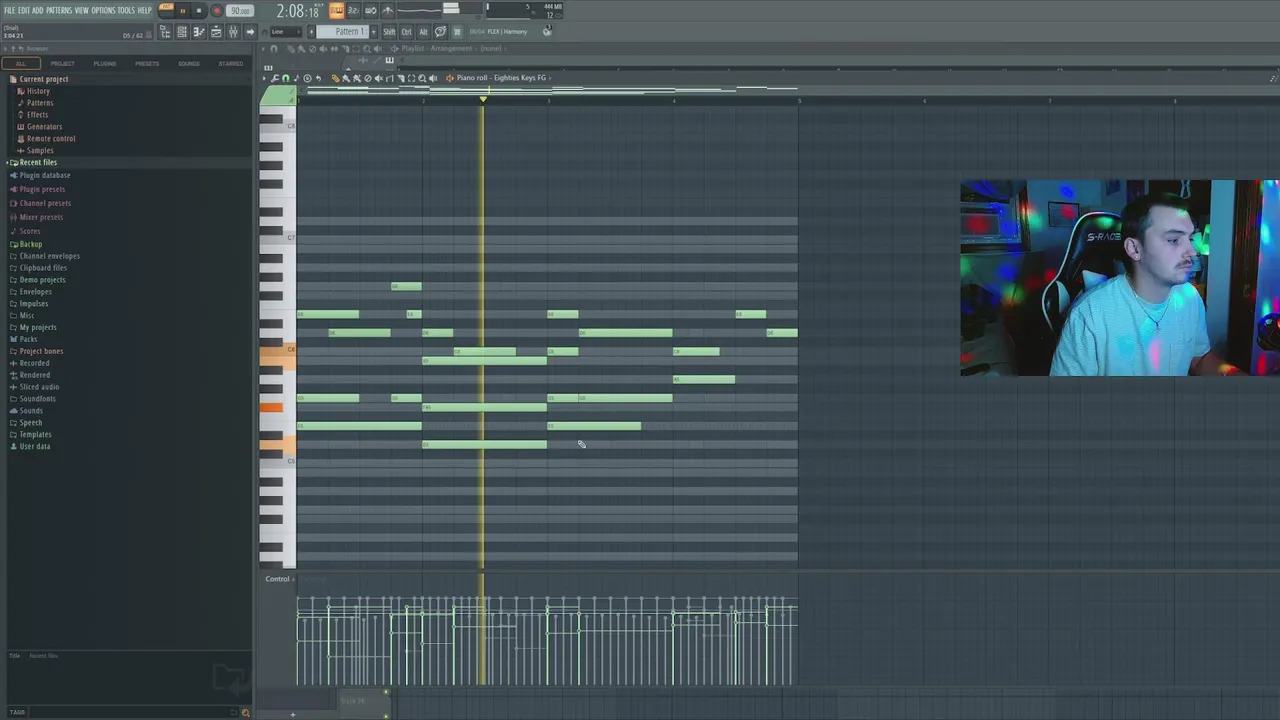Open the FILE menu
Viewport: 1280px width, 720px height.
(x=9, y=10)
